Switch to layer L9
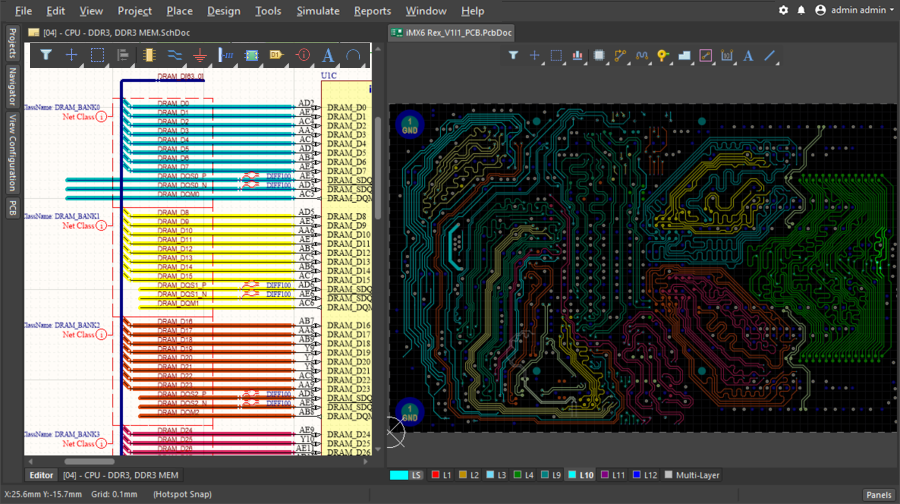This screenshot has width=900, height=504. coord(552,475)
